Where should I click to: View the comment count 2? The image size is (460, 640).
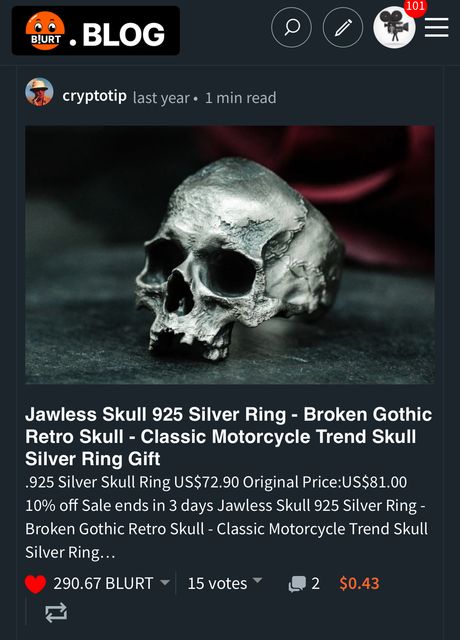coord(316,584)
